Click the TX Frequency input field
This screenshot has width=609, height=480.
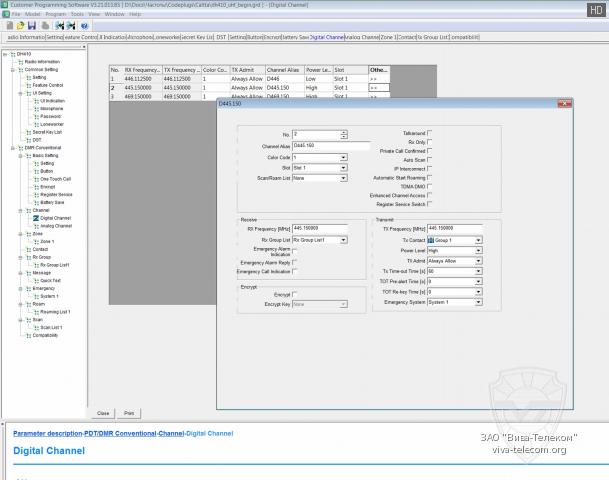455,228
